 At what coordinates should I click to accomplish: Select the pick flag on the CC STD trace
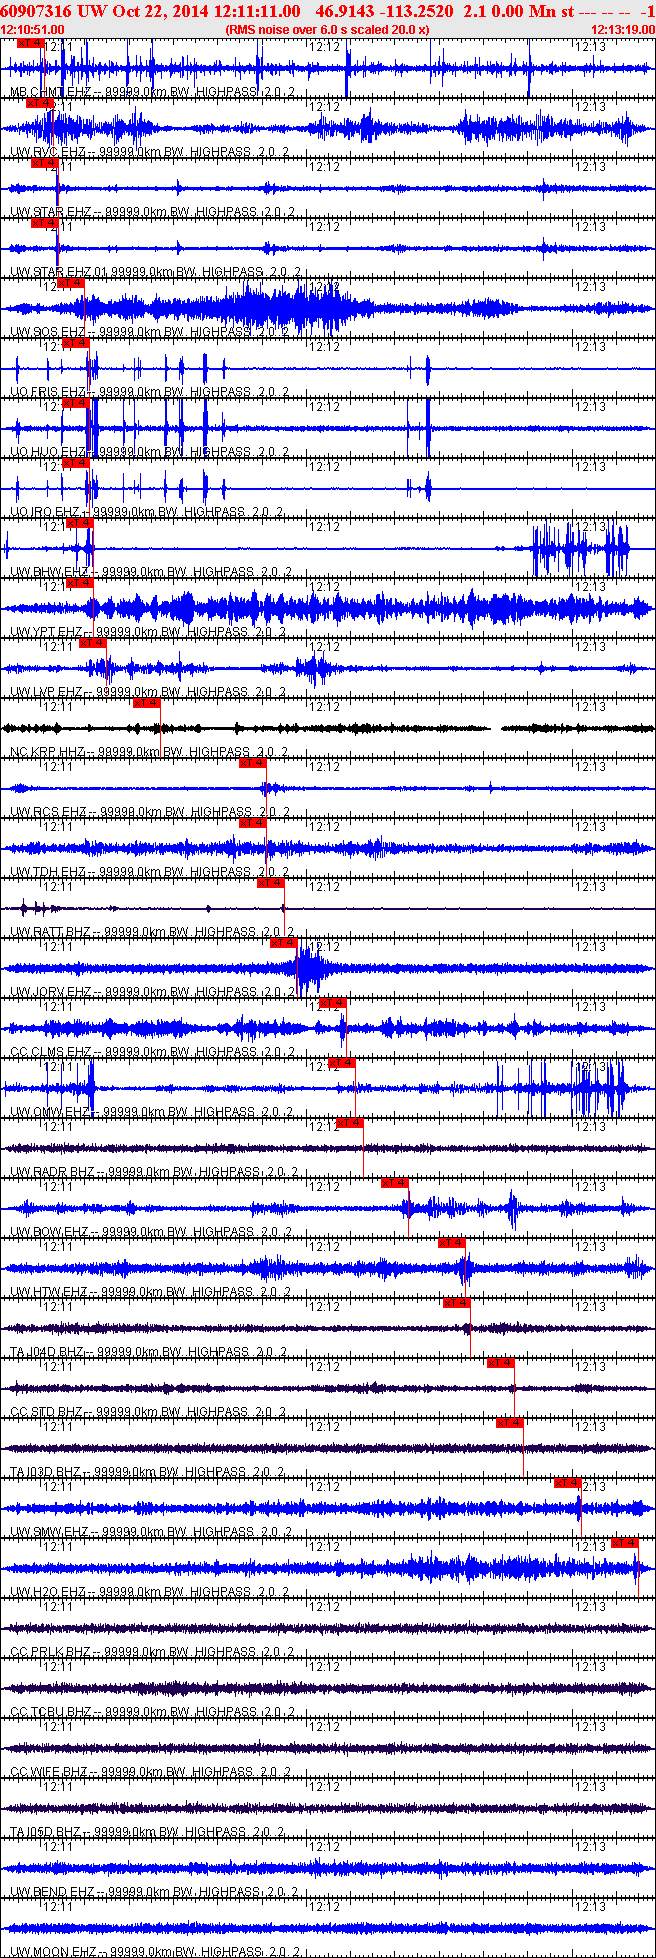point(501,1363)
